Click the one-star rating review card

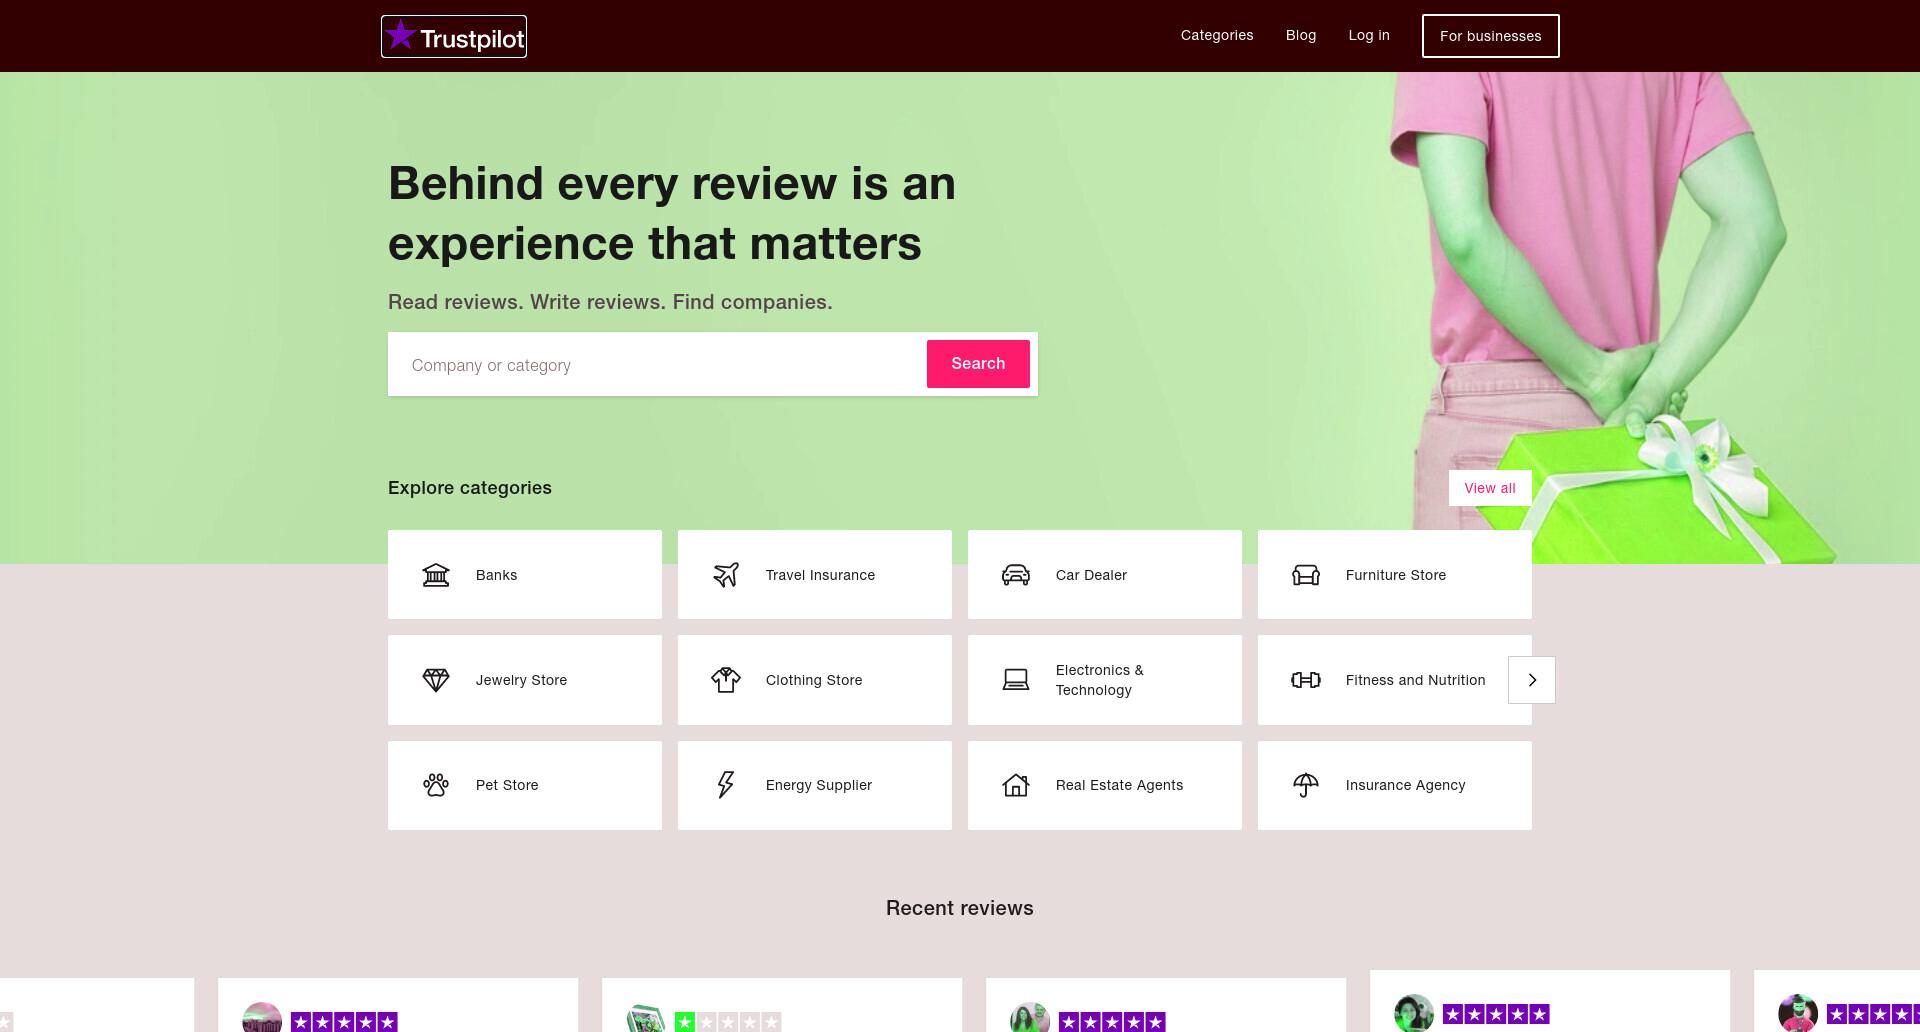782,1005
